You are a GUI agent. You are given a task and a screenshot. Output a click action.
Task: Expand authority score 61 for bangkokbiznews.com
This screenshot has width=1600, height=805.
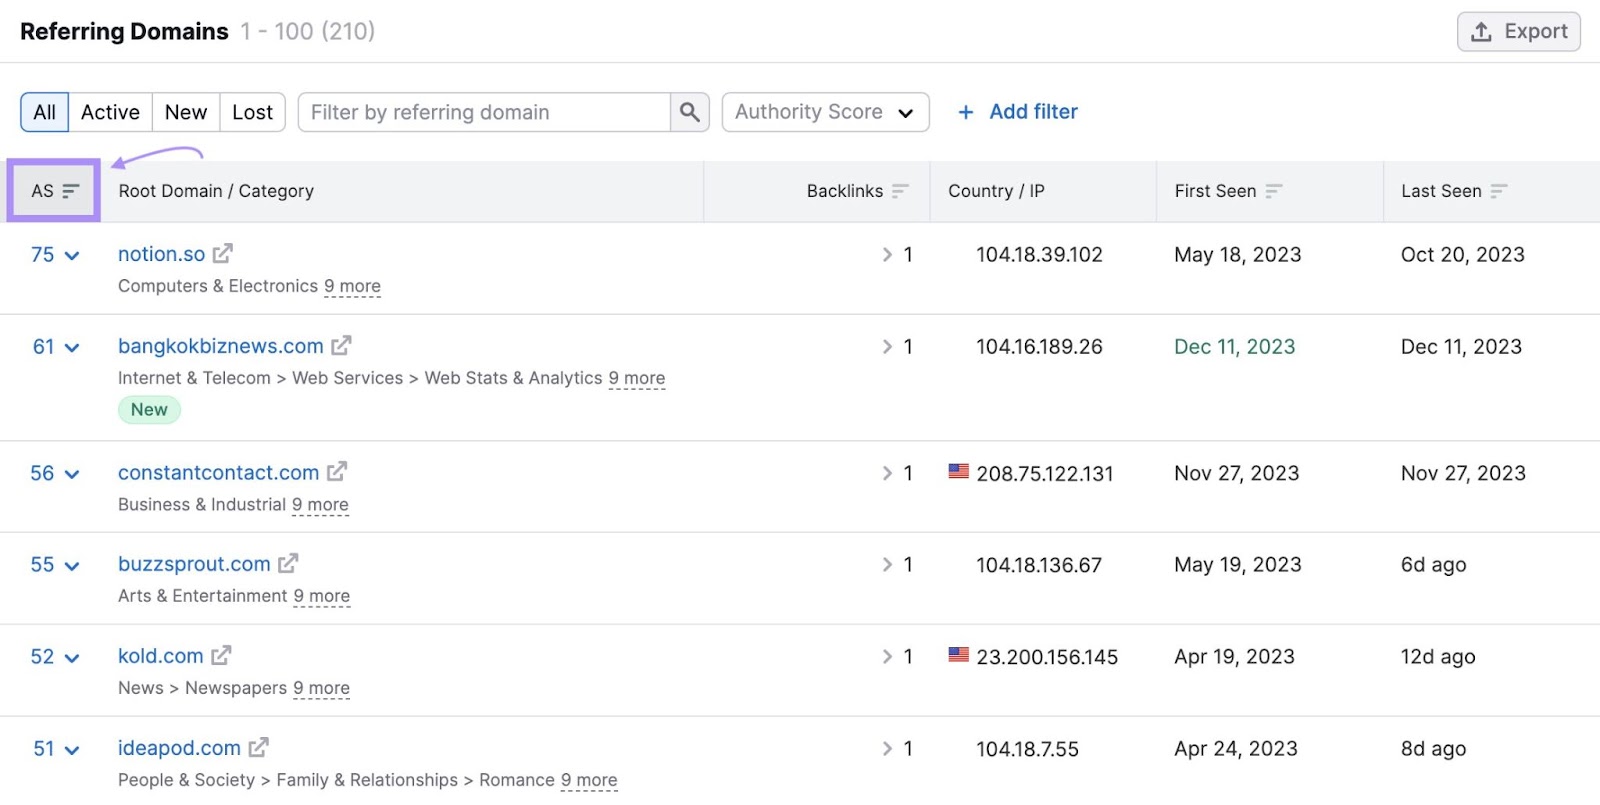(55, 347)
